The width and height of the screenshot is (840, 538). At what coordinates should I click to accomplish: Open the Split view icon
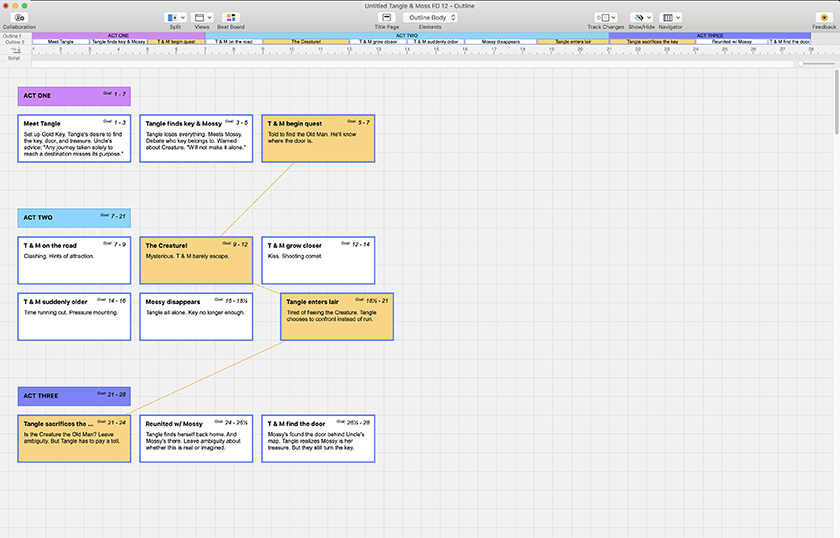point(171,17)
